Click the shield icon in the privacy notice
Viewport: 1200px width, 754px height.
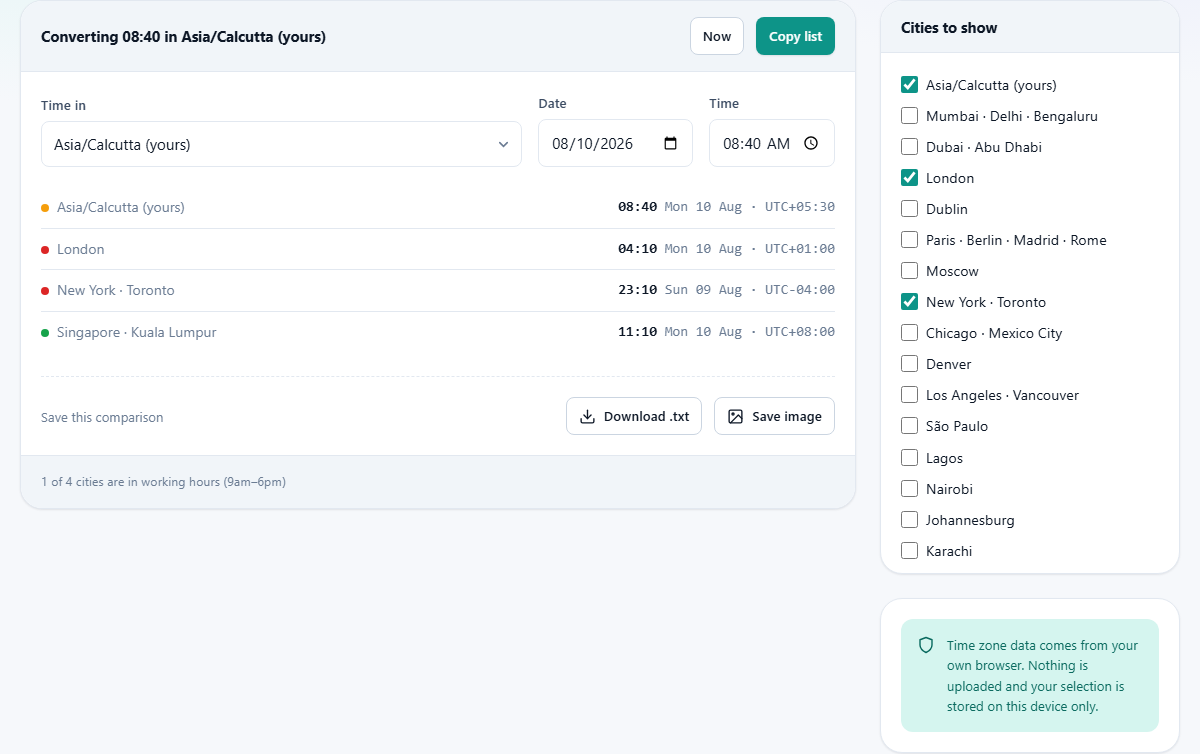point(926,645)
